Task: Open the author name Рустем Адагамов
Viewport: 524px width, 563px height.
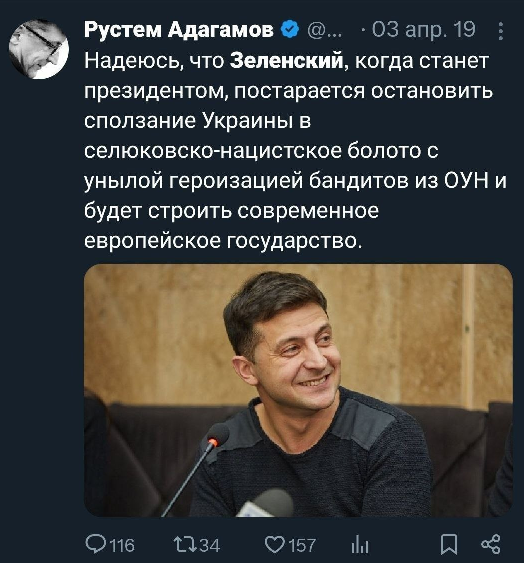Action: (179, 29)
